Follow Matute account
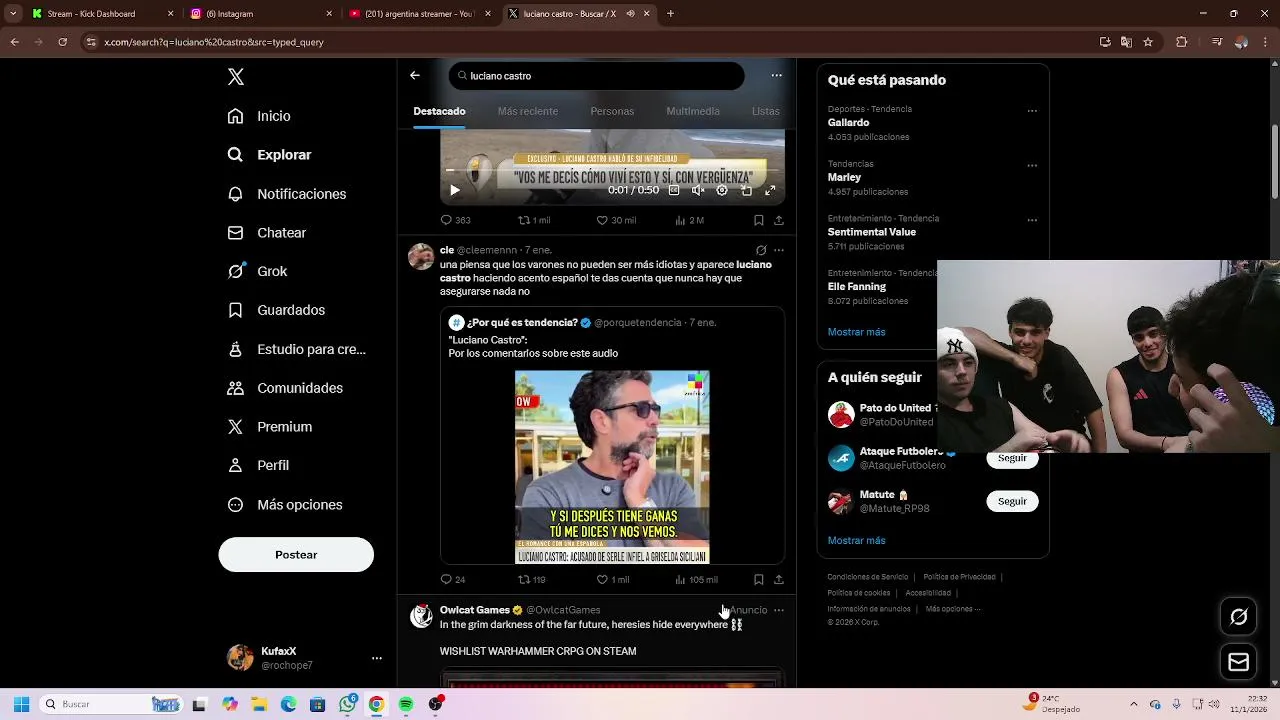Screen dimensions: 1280x720 (x=1012, y=501)
